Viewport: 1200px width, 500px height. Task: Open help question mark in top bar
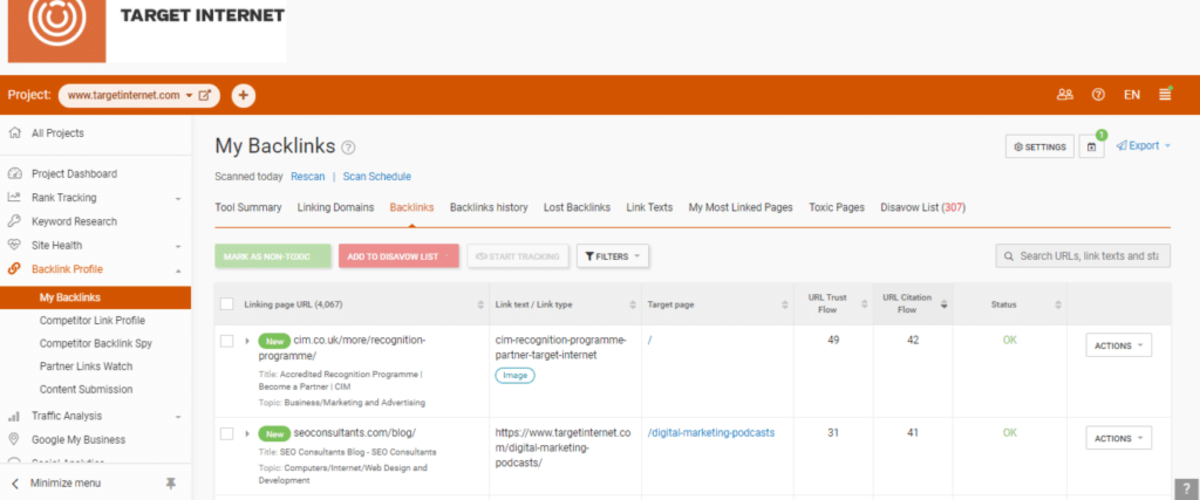(1098, 95)
